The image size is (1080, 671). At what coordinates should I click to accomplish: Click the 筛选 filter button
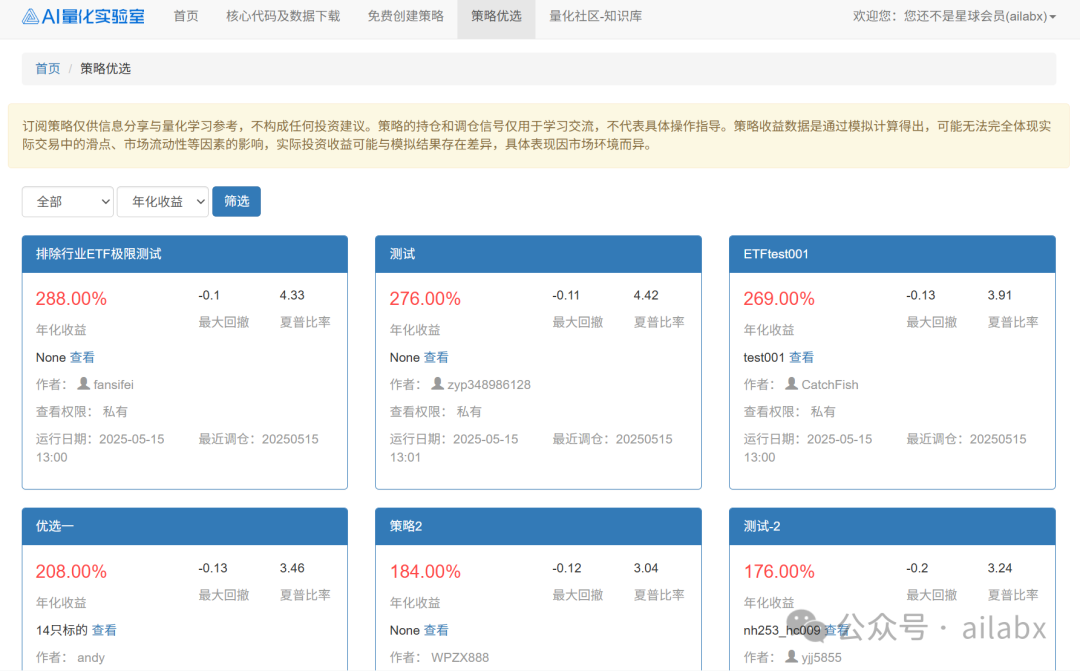click(x=236, y=201)
